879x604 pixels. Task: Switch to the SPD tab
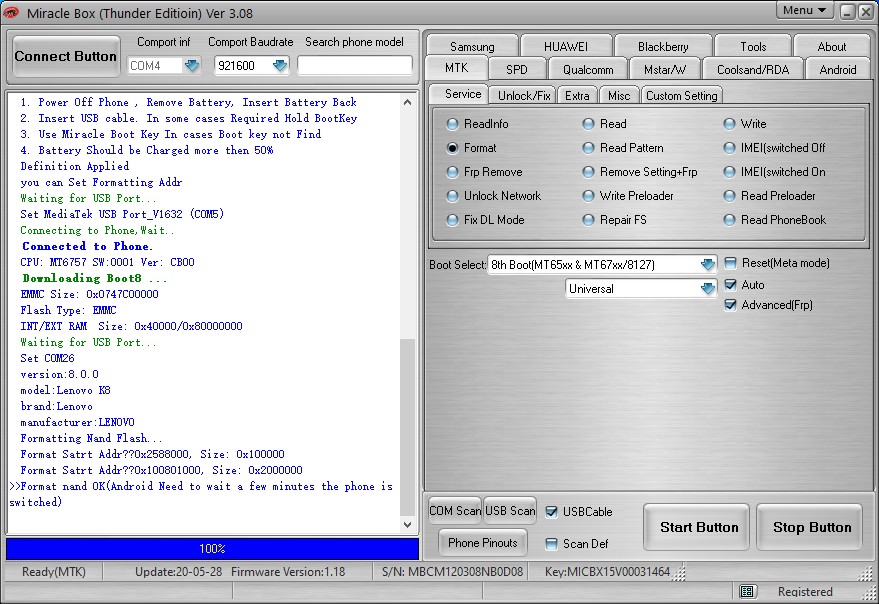coord(516,70)
